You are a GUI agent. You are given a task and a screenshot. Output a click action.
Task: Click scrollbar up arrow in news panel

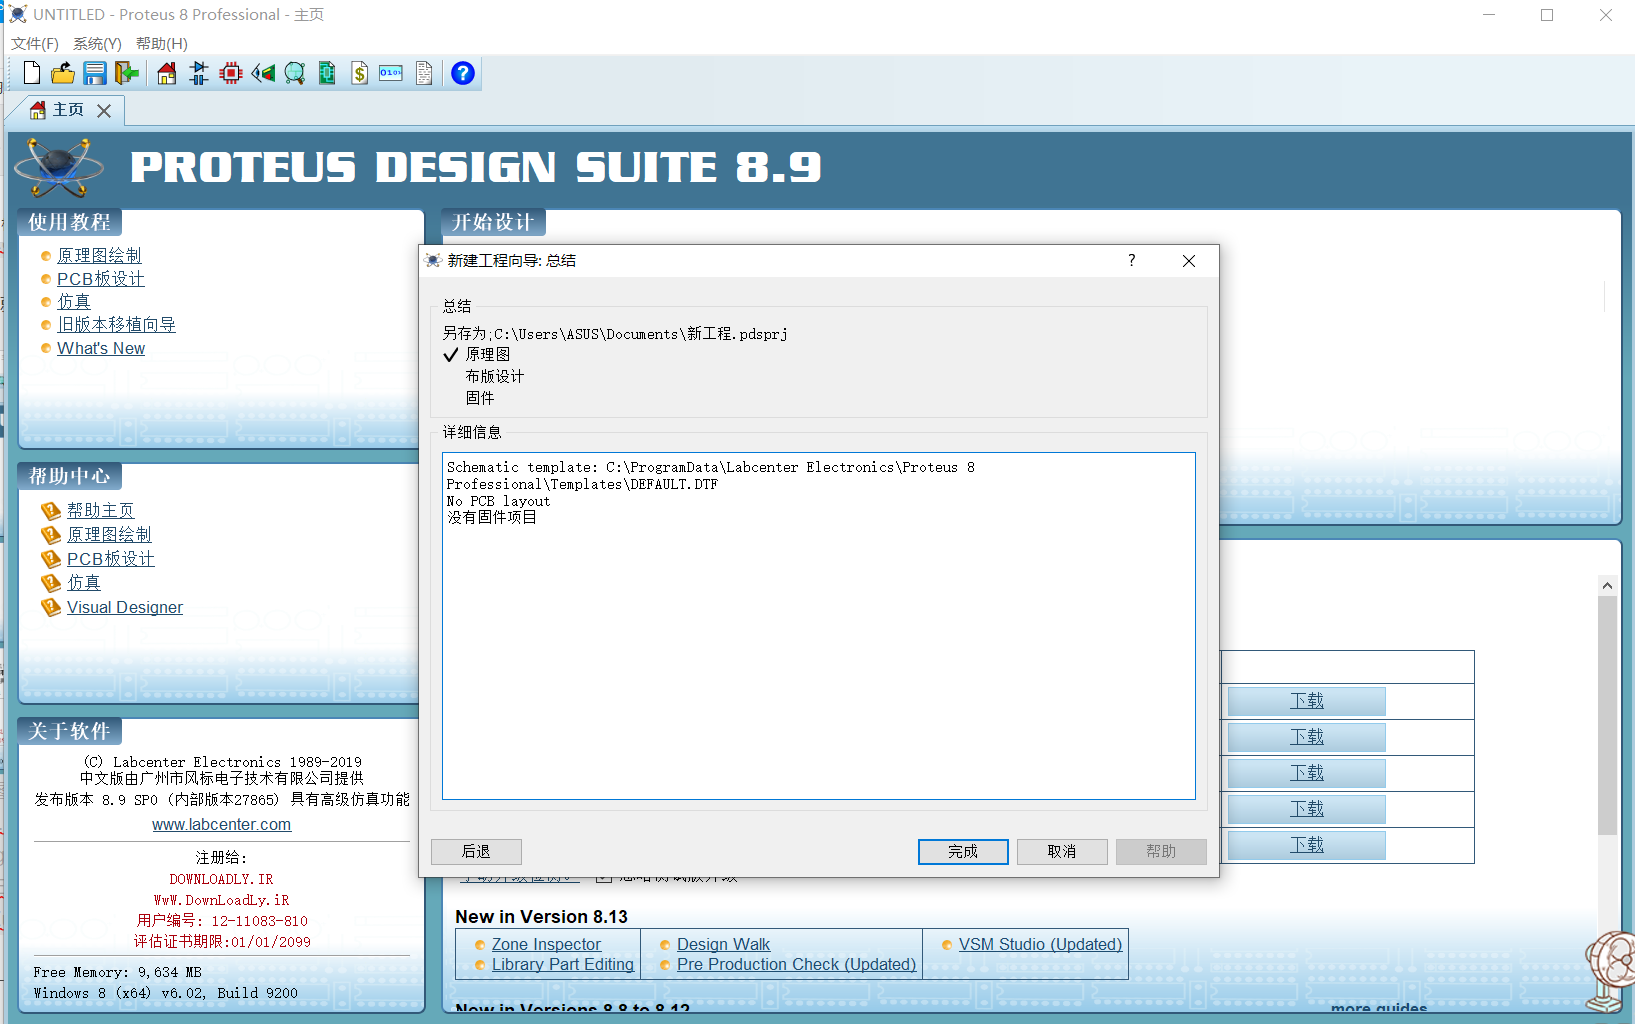pyautogui.click(x=1607, y=586)
